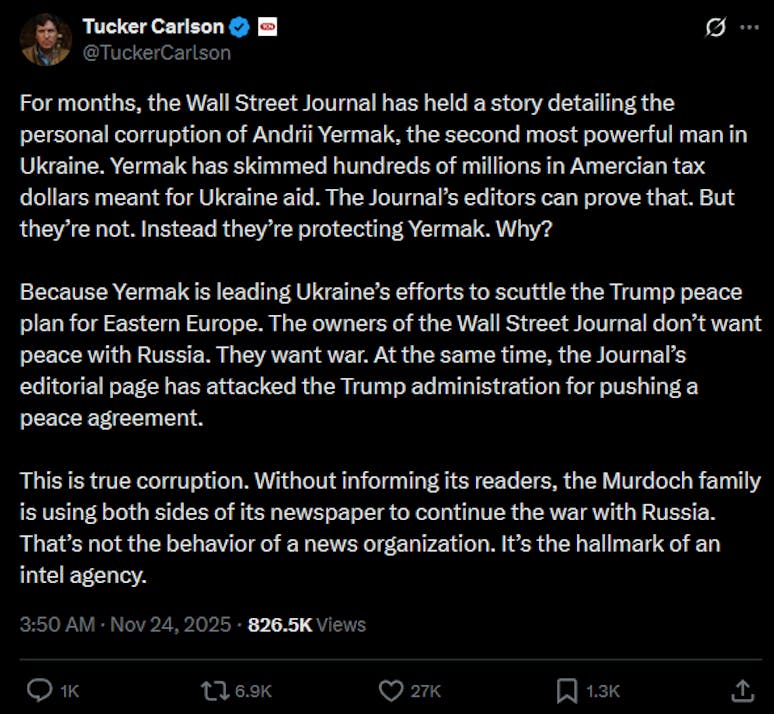Click the 6.9K reposts count
Image resolution: width=774 pixels, height=714 pixels.
point(251,690)
